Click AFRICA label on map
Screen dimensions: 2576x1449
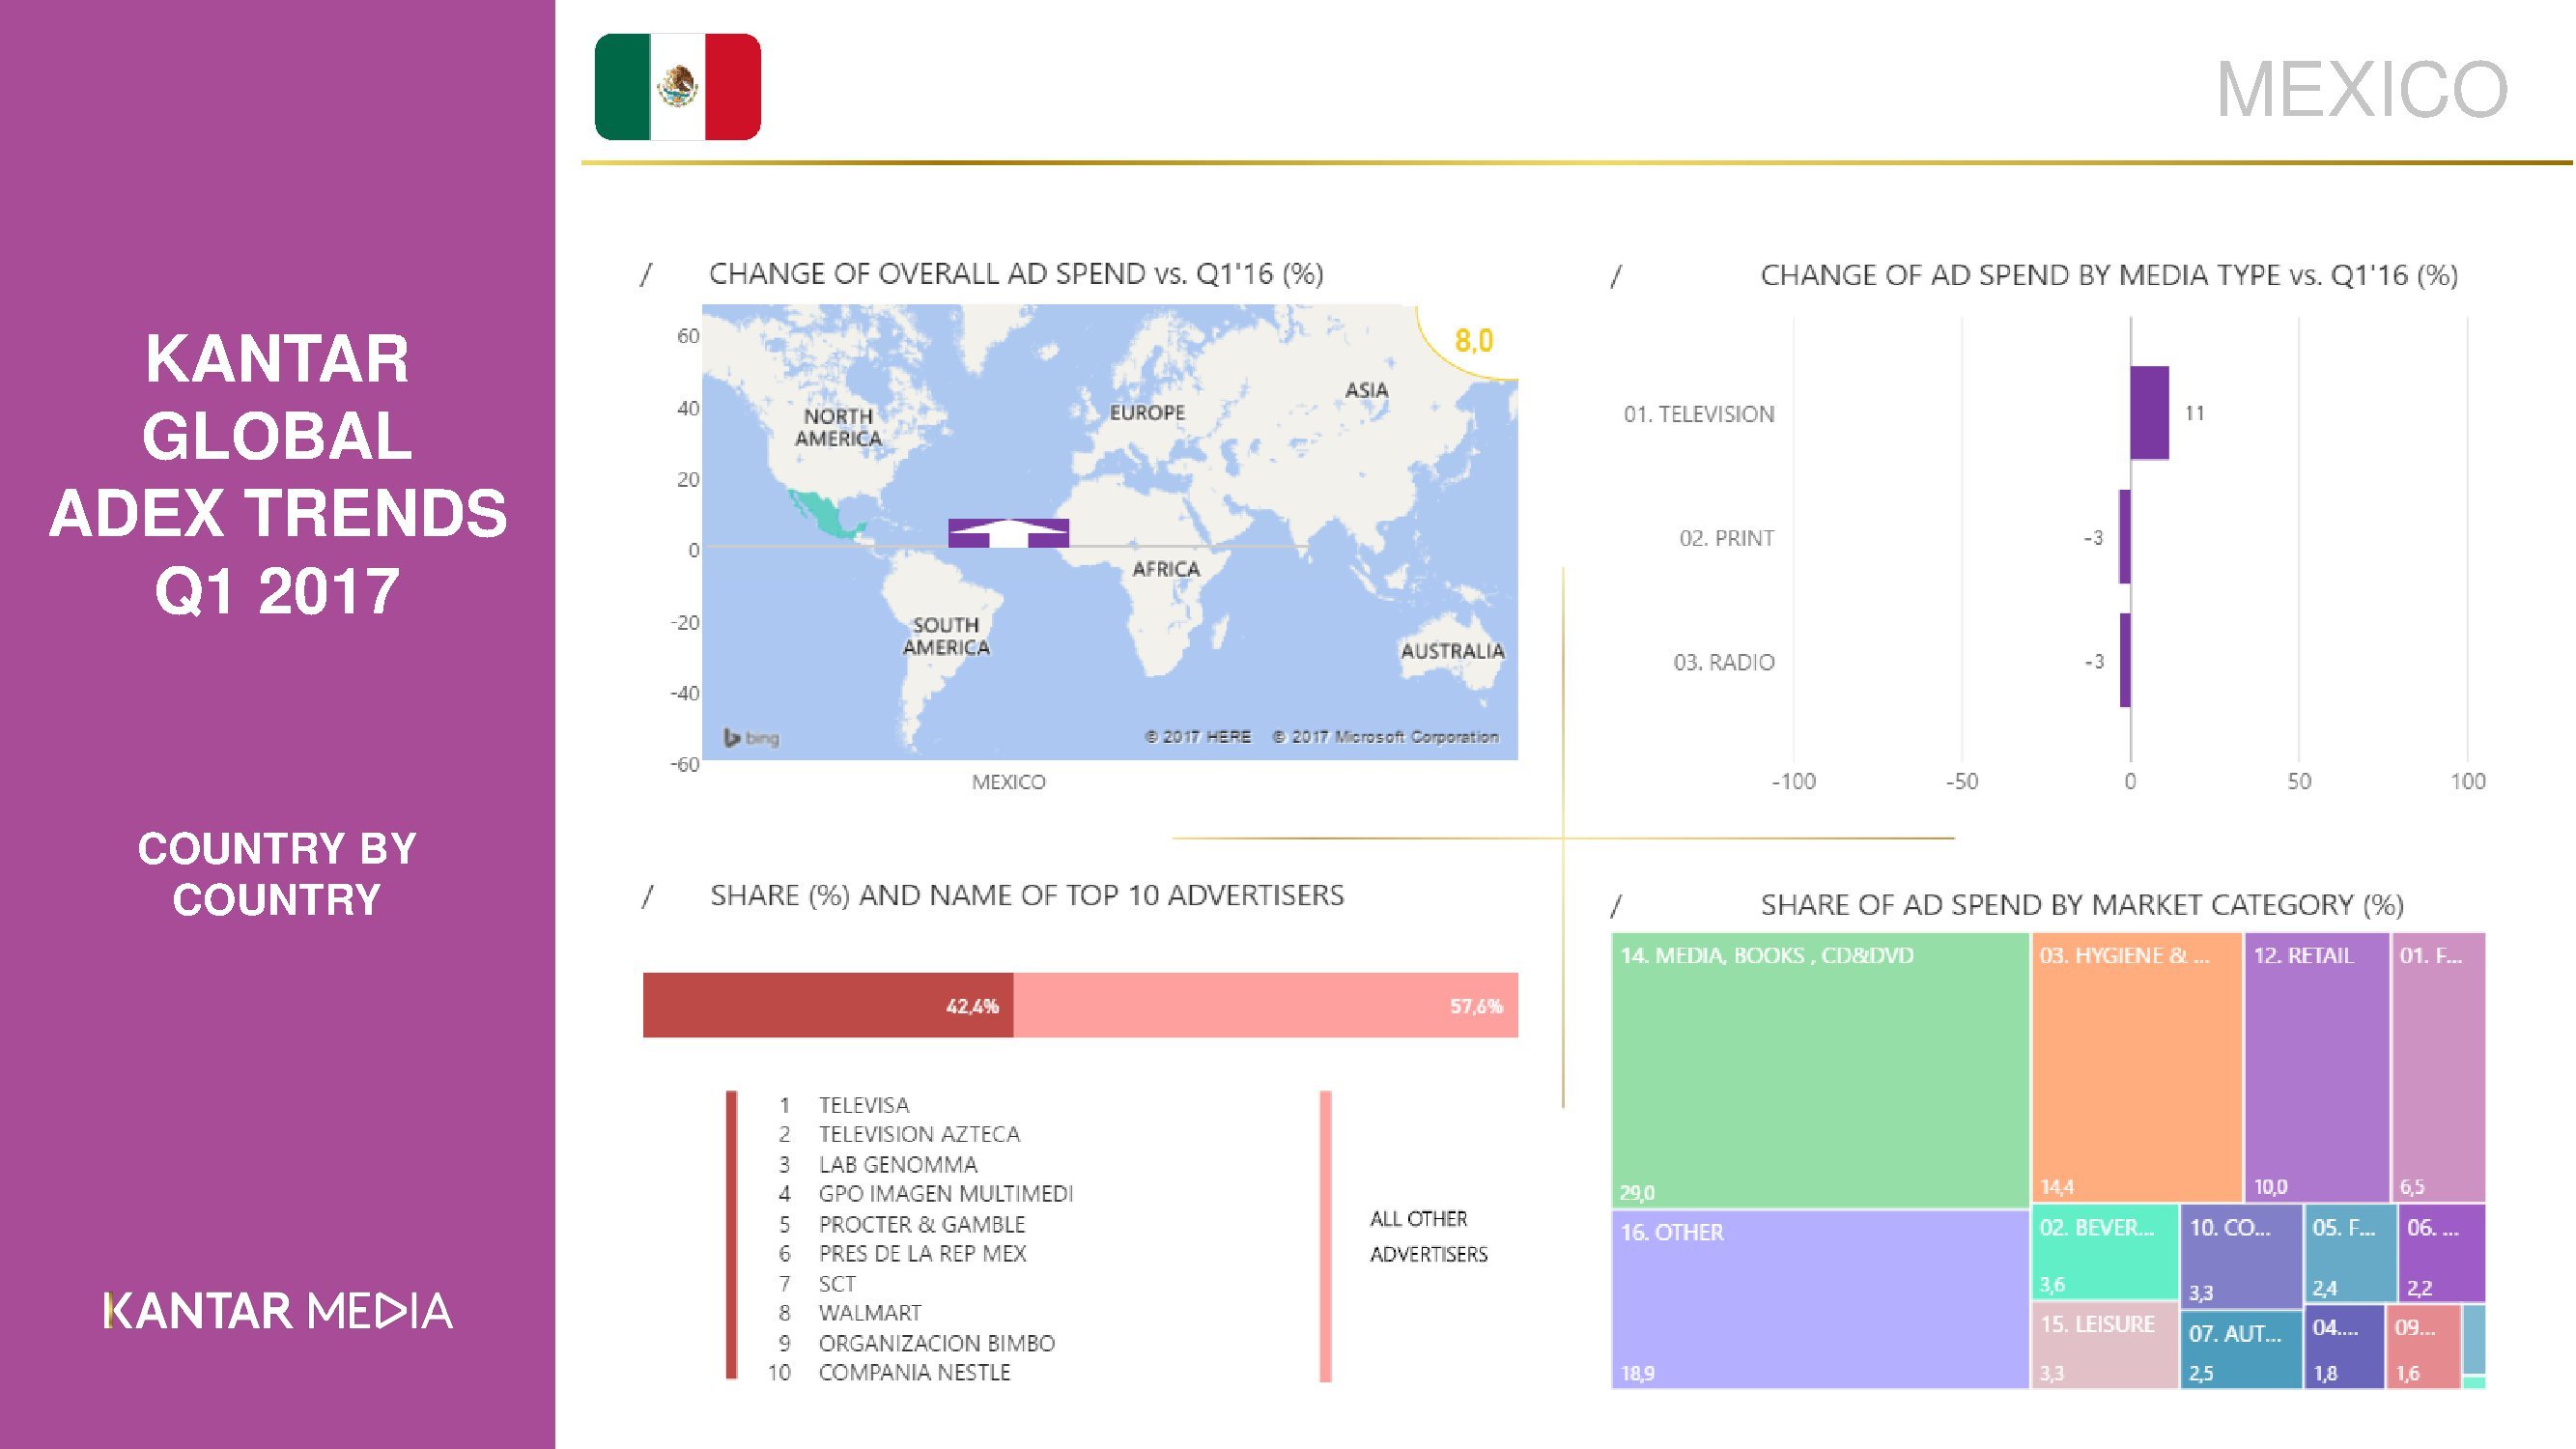pos(1166,569)
